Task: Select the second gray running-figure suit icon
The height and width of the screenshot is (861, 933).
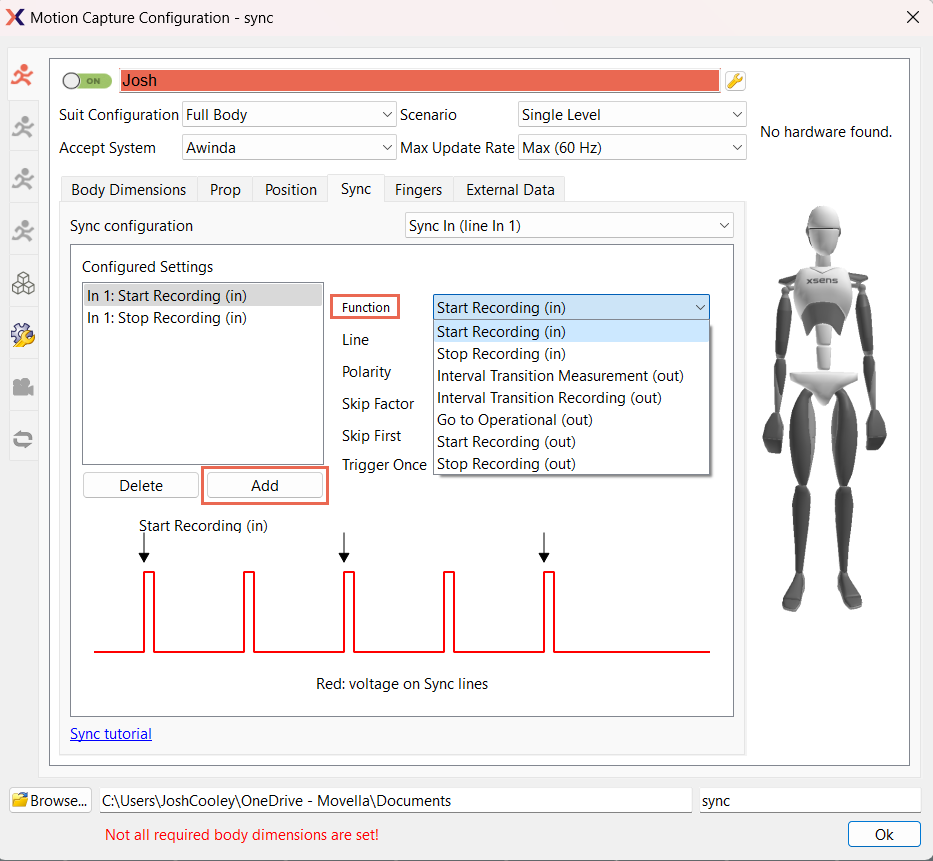Action: click(23, 127)
